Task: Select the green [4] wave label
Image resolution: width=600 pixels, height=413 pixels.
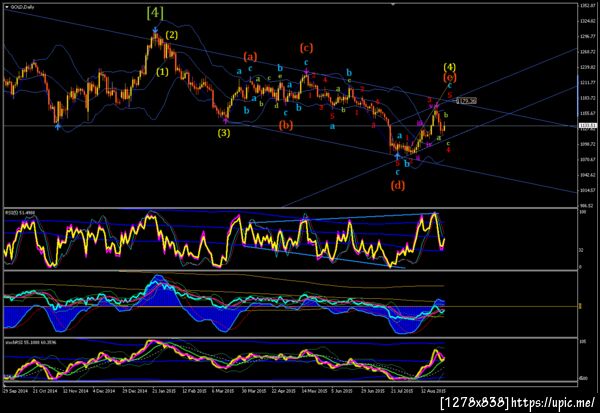Action: [155, 13]
